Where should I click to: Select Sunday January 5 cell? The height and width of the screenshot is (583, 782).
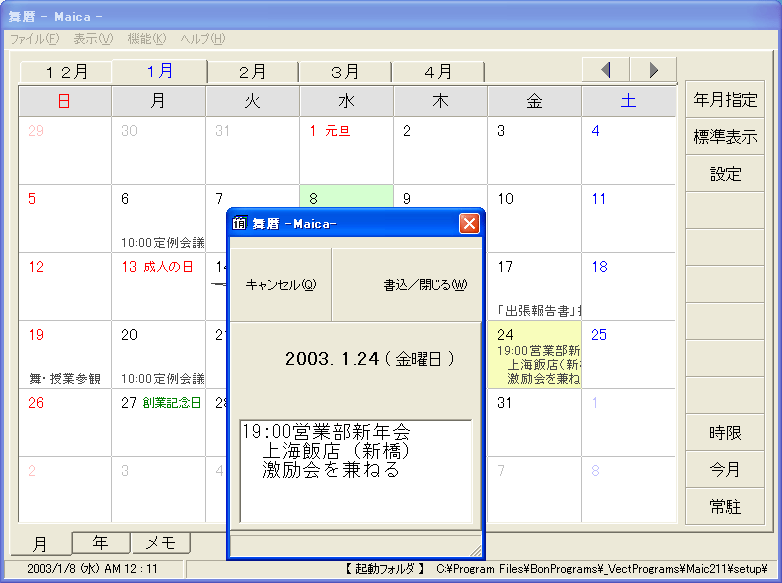point(65,218)
